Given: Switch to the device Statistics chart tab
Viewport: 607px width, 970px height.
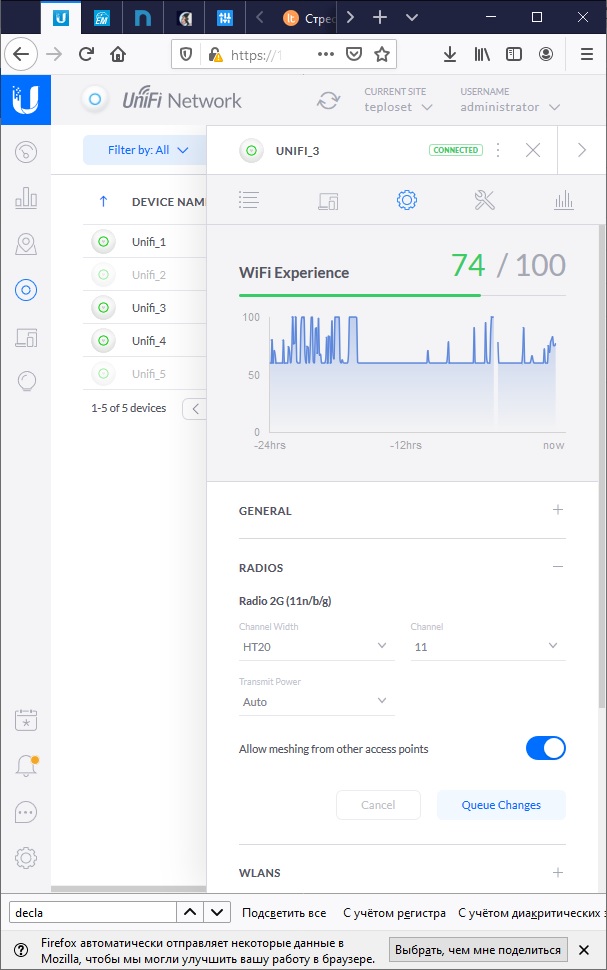Looking at the screenshot, I should point(564,200).
